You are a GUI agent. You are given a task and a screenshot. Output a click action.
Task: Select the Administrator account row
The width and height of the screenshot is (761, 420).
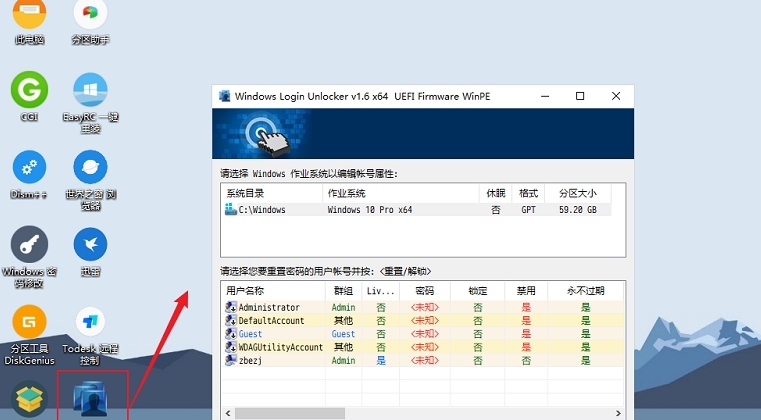tap(423, 307)
